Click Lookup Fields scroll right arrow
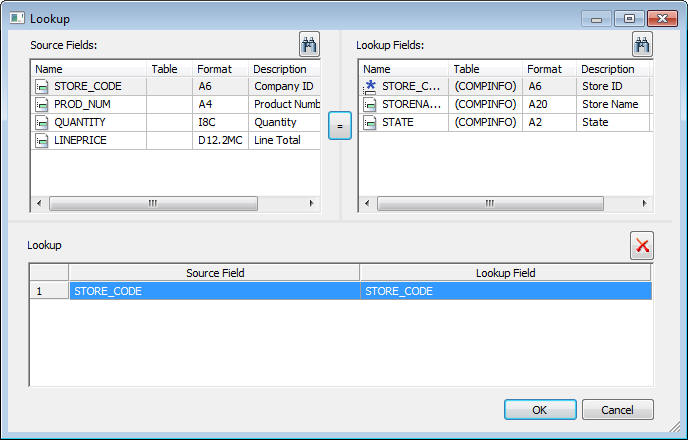Image resolution: width=688 pixels, height=440 pixels. click(644, 203)
